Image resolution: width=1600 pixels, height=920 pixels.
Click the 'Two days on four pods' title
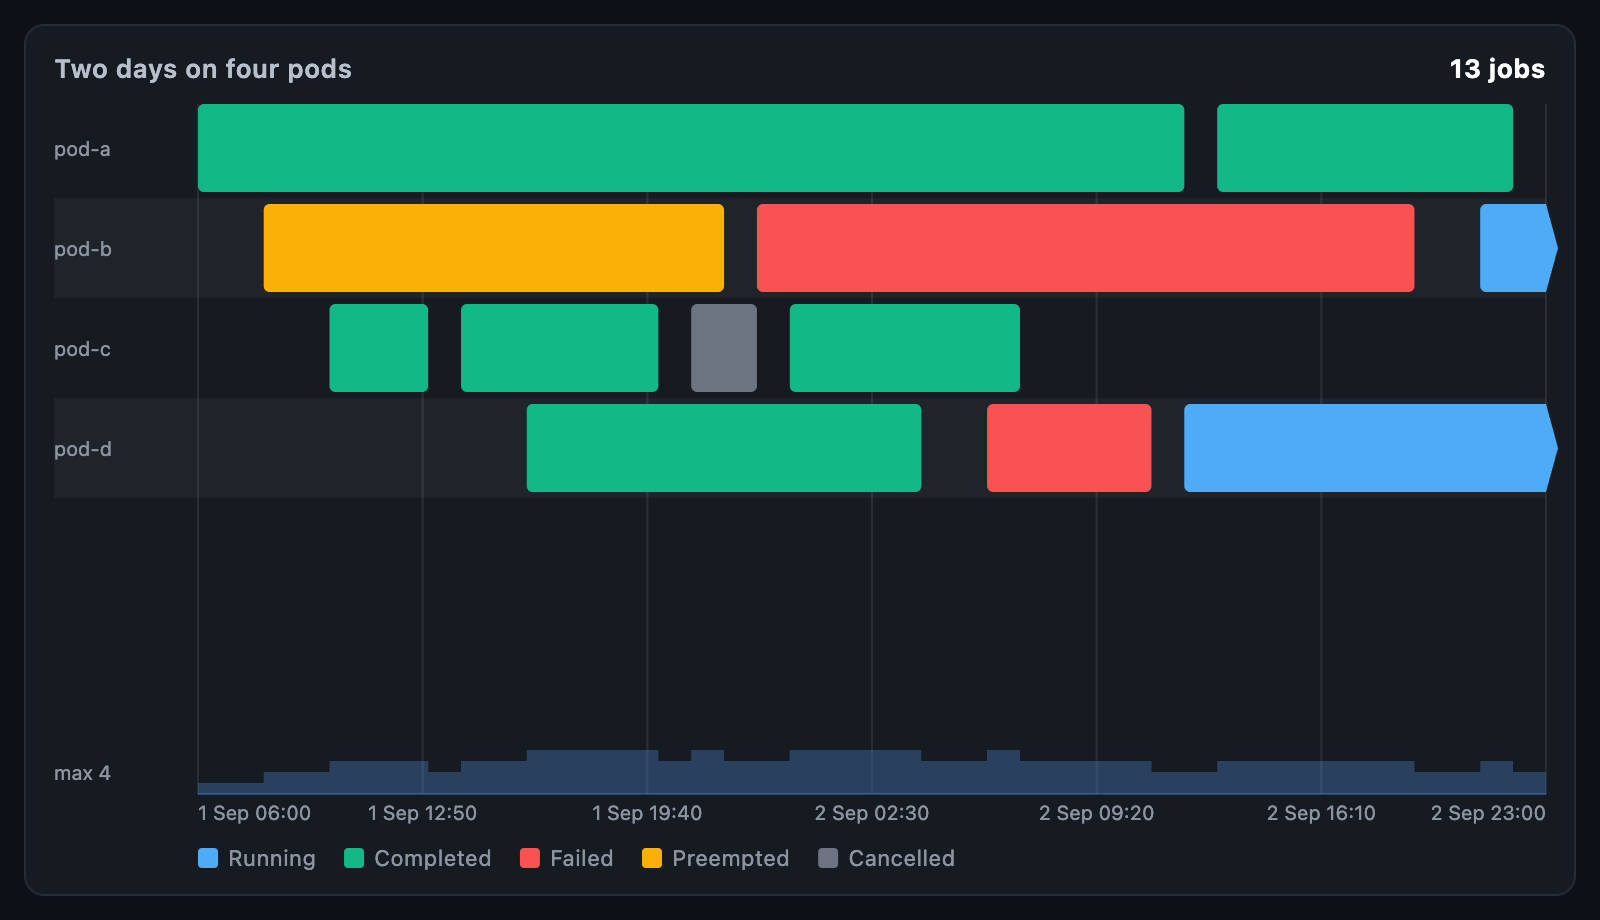point(203,69)
